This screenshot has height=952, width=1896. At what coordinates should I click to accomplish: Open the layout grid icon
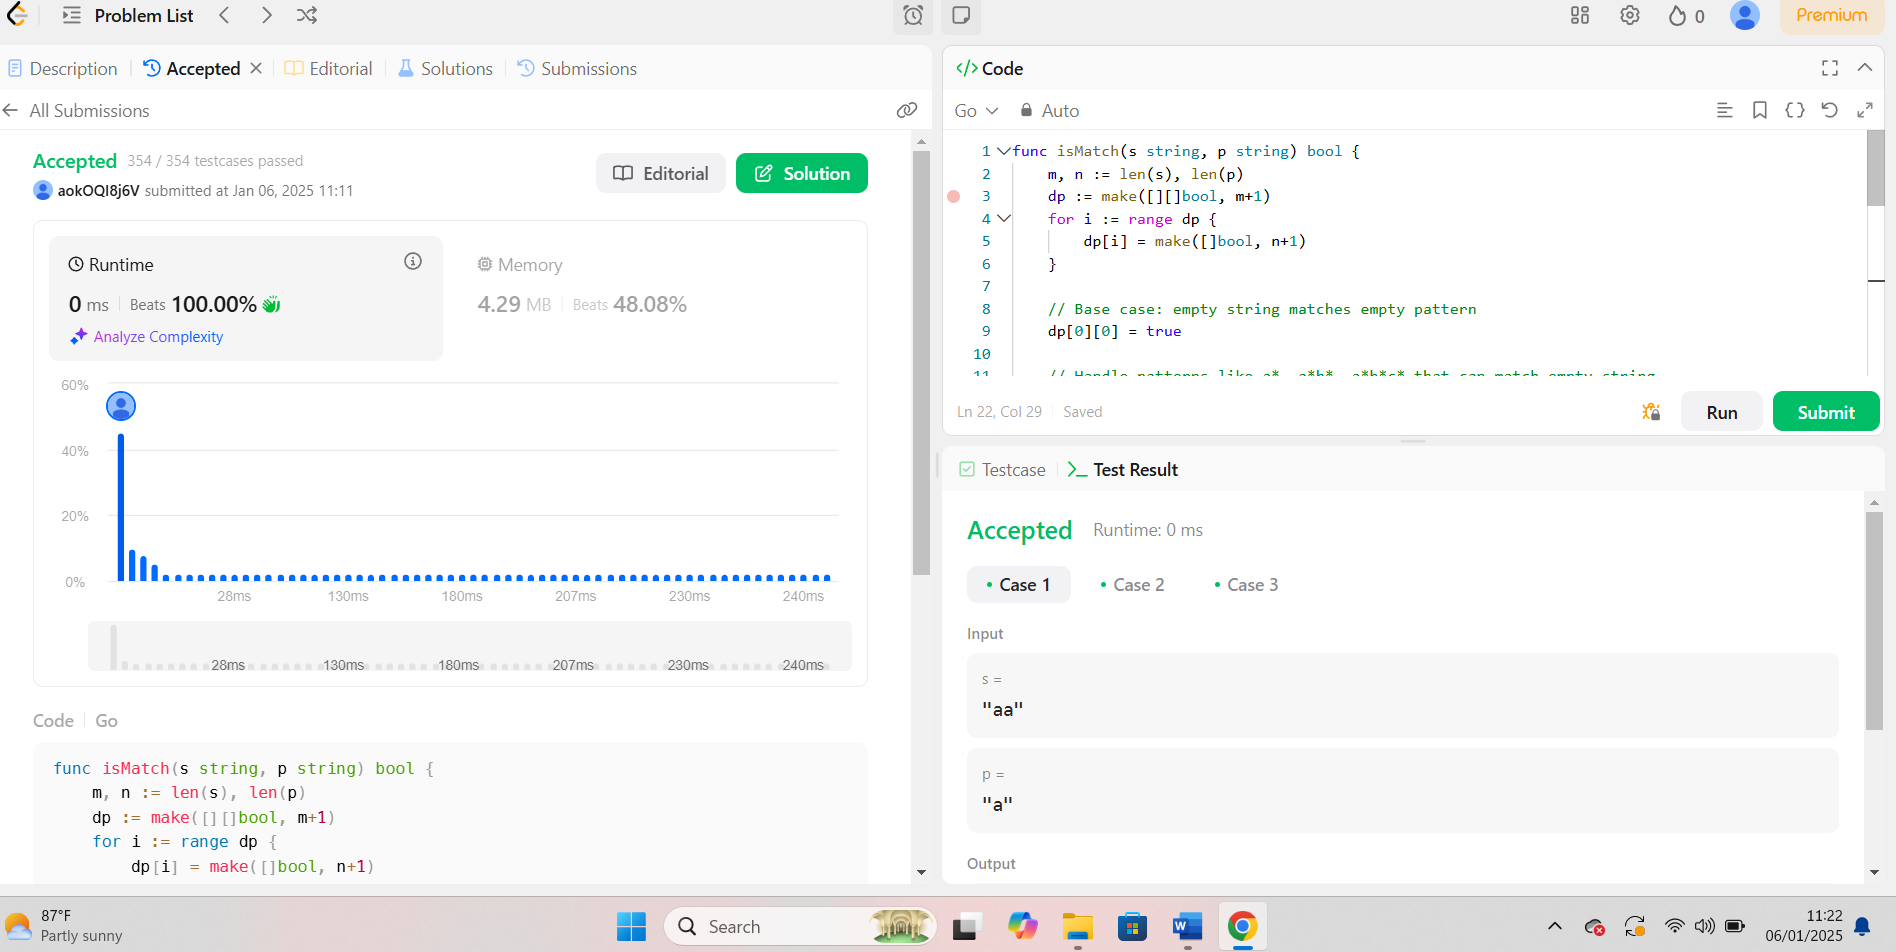1580,15
